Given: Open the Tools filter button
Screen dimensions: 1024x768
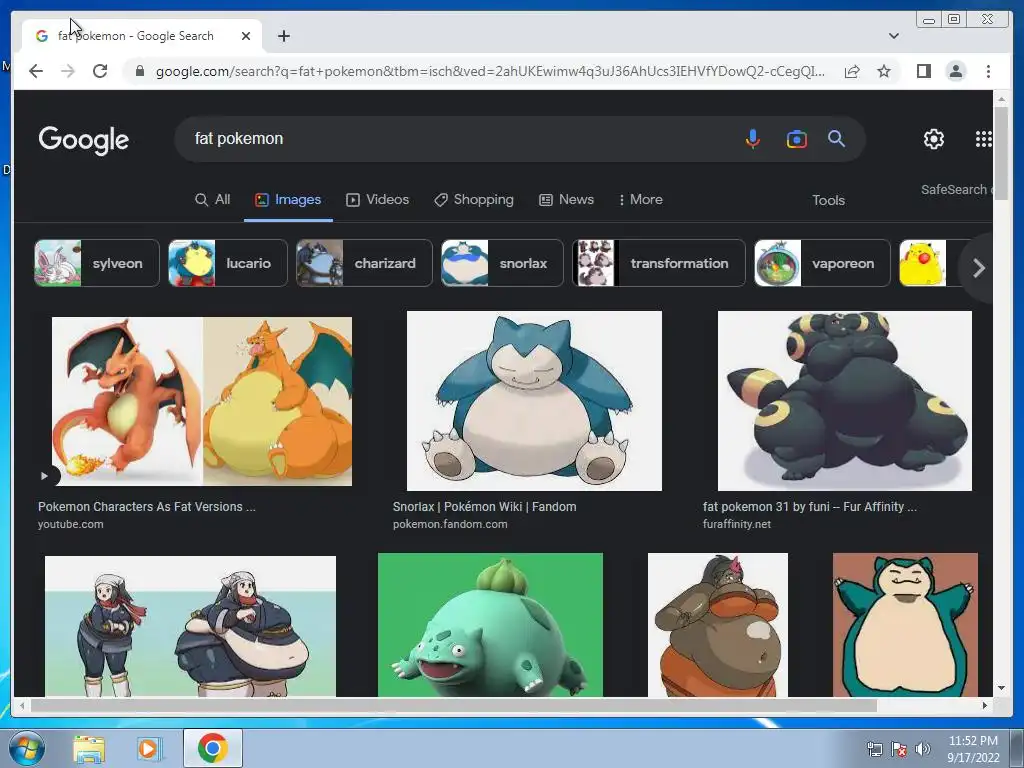Looking at the screenshot, I should coord(828,200).
